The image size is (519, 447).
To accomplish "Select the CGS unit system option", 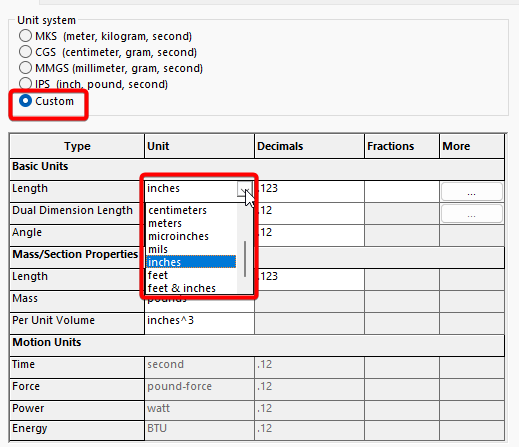I will coord(25,52).
